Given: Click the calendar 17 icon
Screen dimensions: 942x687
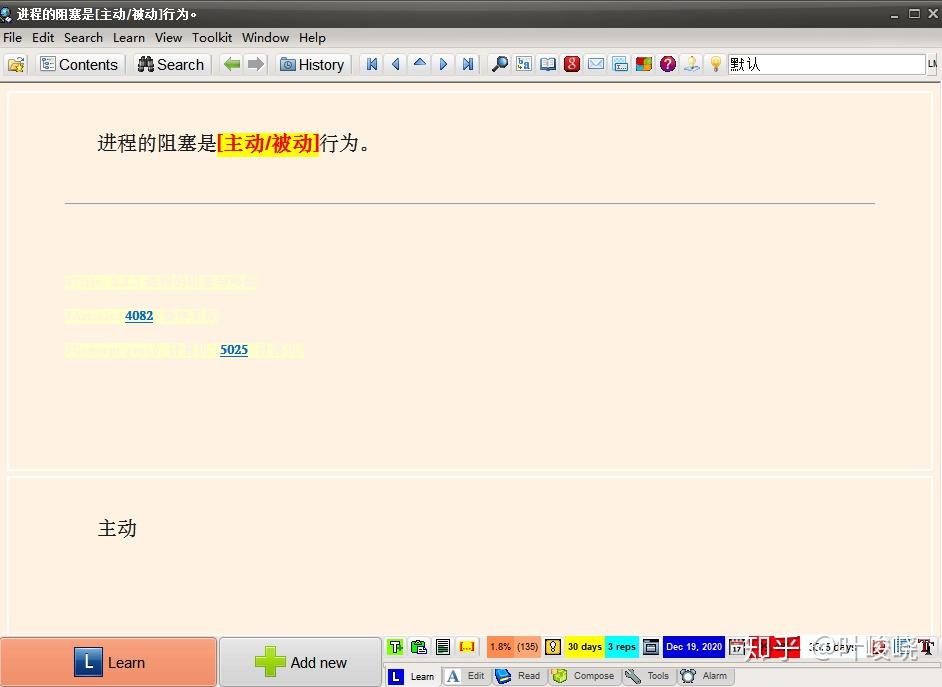Looking at the screenshot, I should tap(737, 647).
